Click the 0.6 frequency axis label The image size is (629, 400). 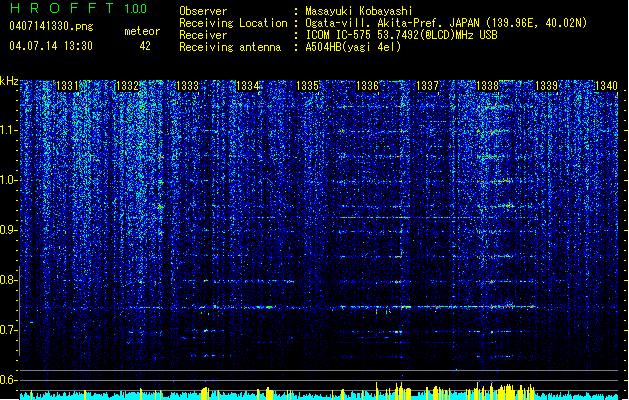click(x=8, y=380)
